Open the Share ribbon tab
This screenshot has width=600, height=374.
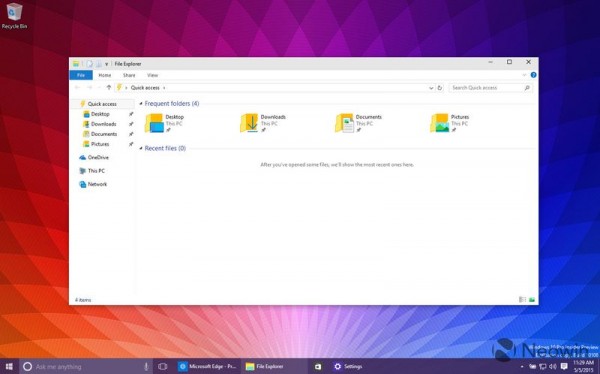(x=129, y=75)
